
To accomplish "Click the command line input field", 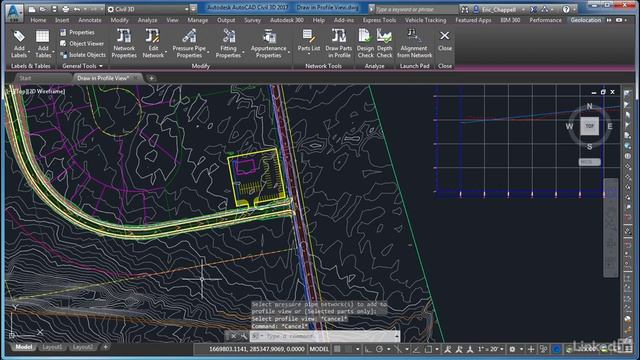I will 324,336.
